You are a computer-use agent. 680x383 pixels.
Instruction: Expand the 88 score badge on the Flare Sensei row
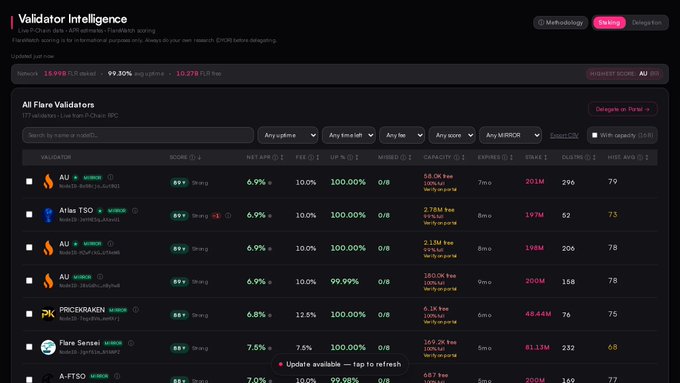click(x=179, y=348)
